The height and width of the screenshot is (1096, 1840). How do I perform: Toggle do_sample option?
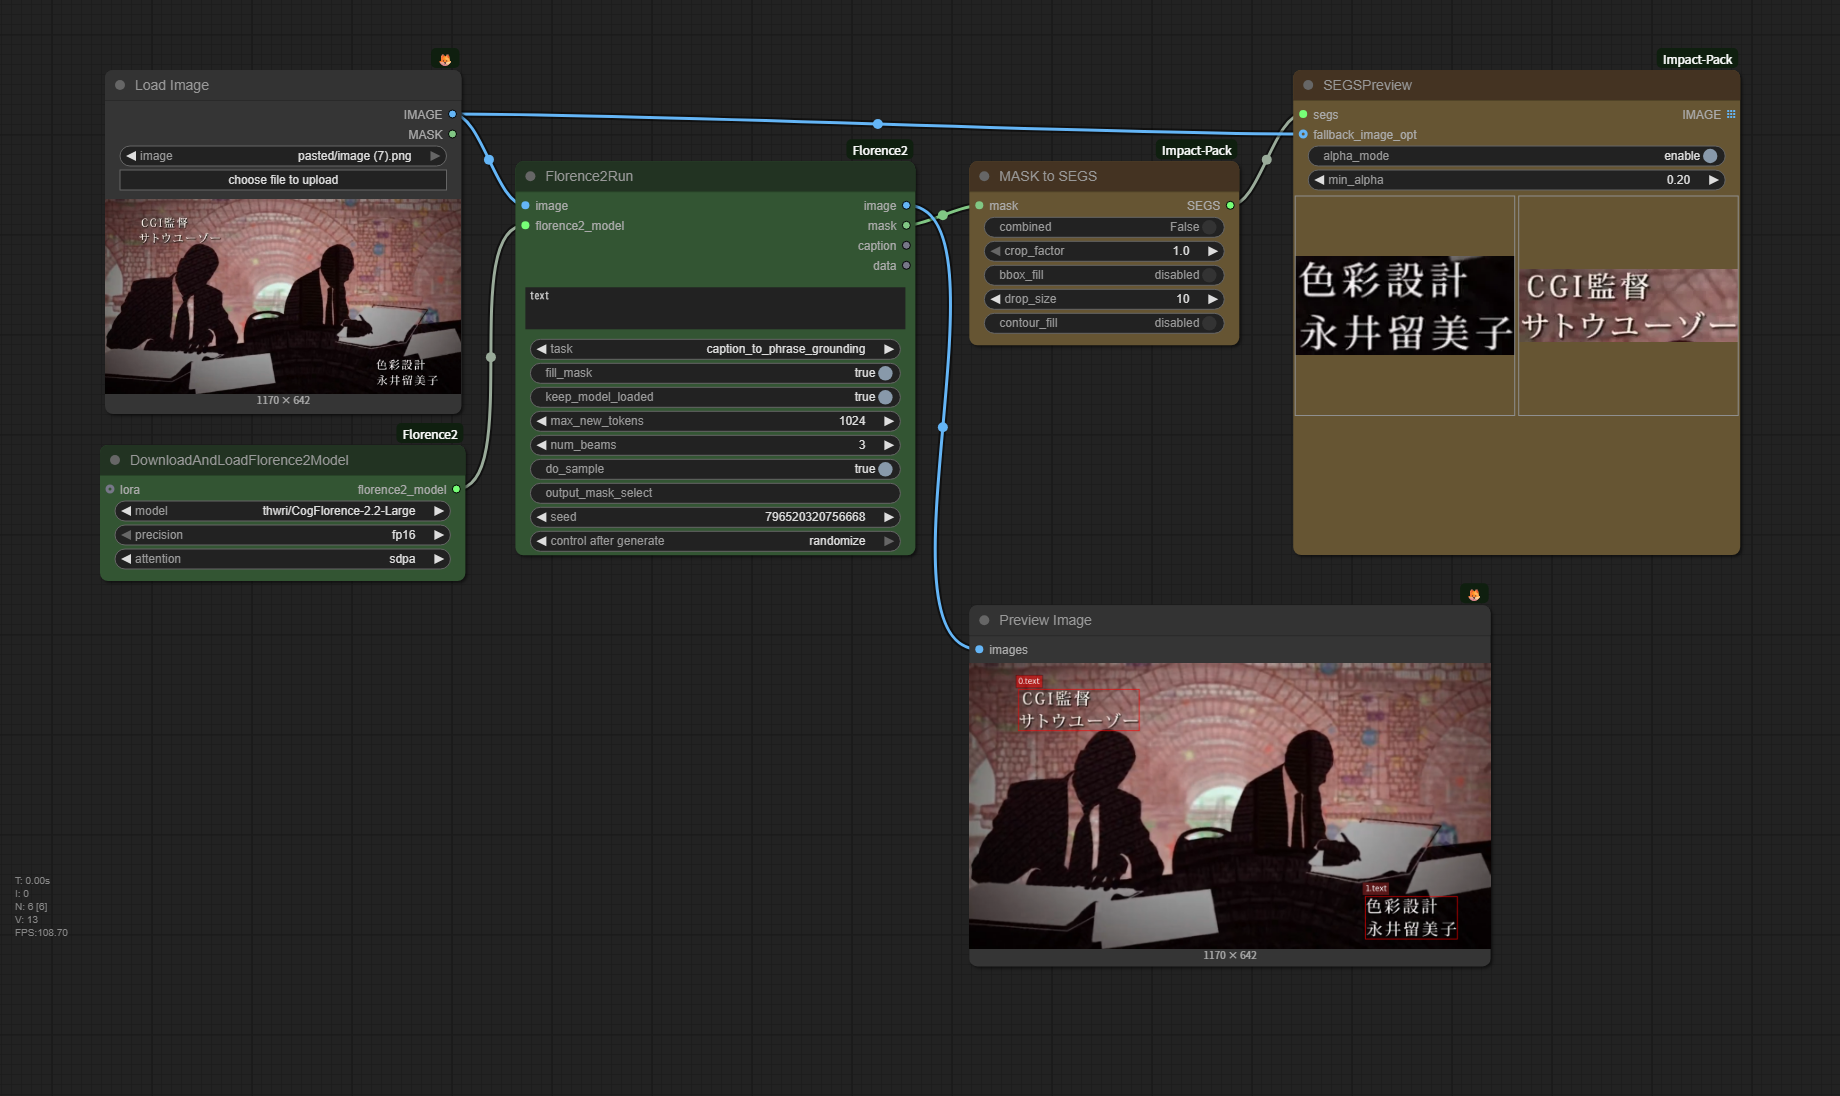click(715, 469)
